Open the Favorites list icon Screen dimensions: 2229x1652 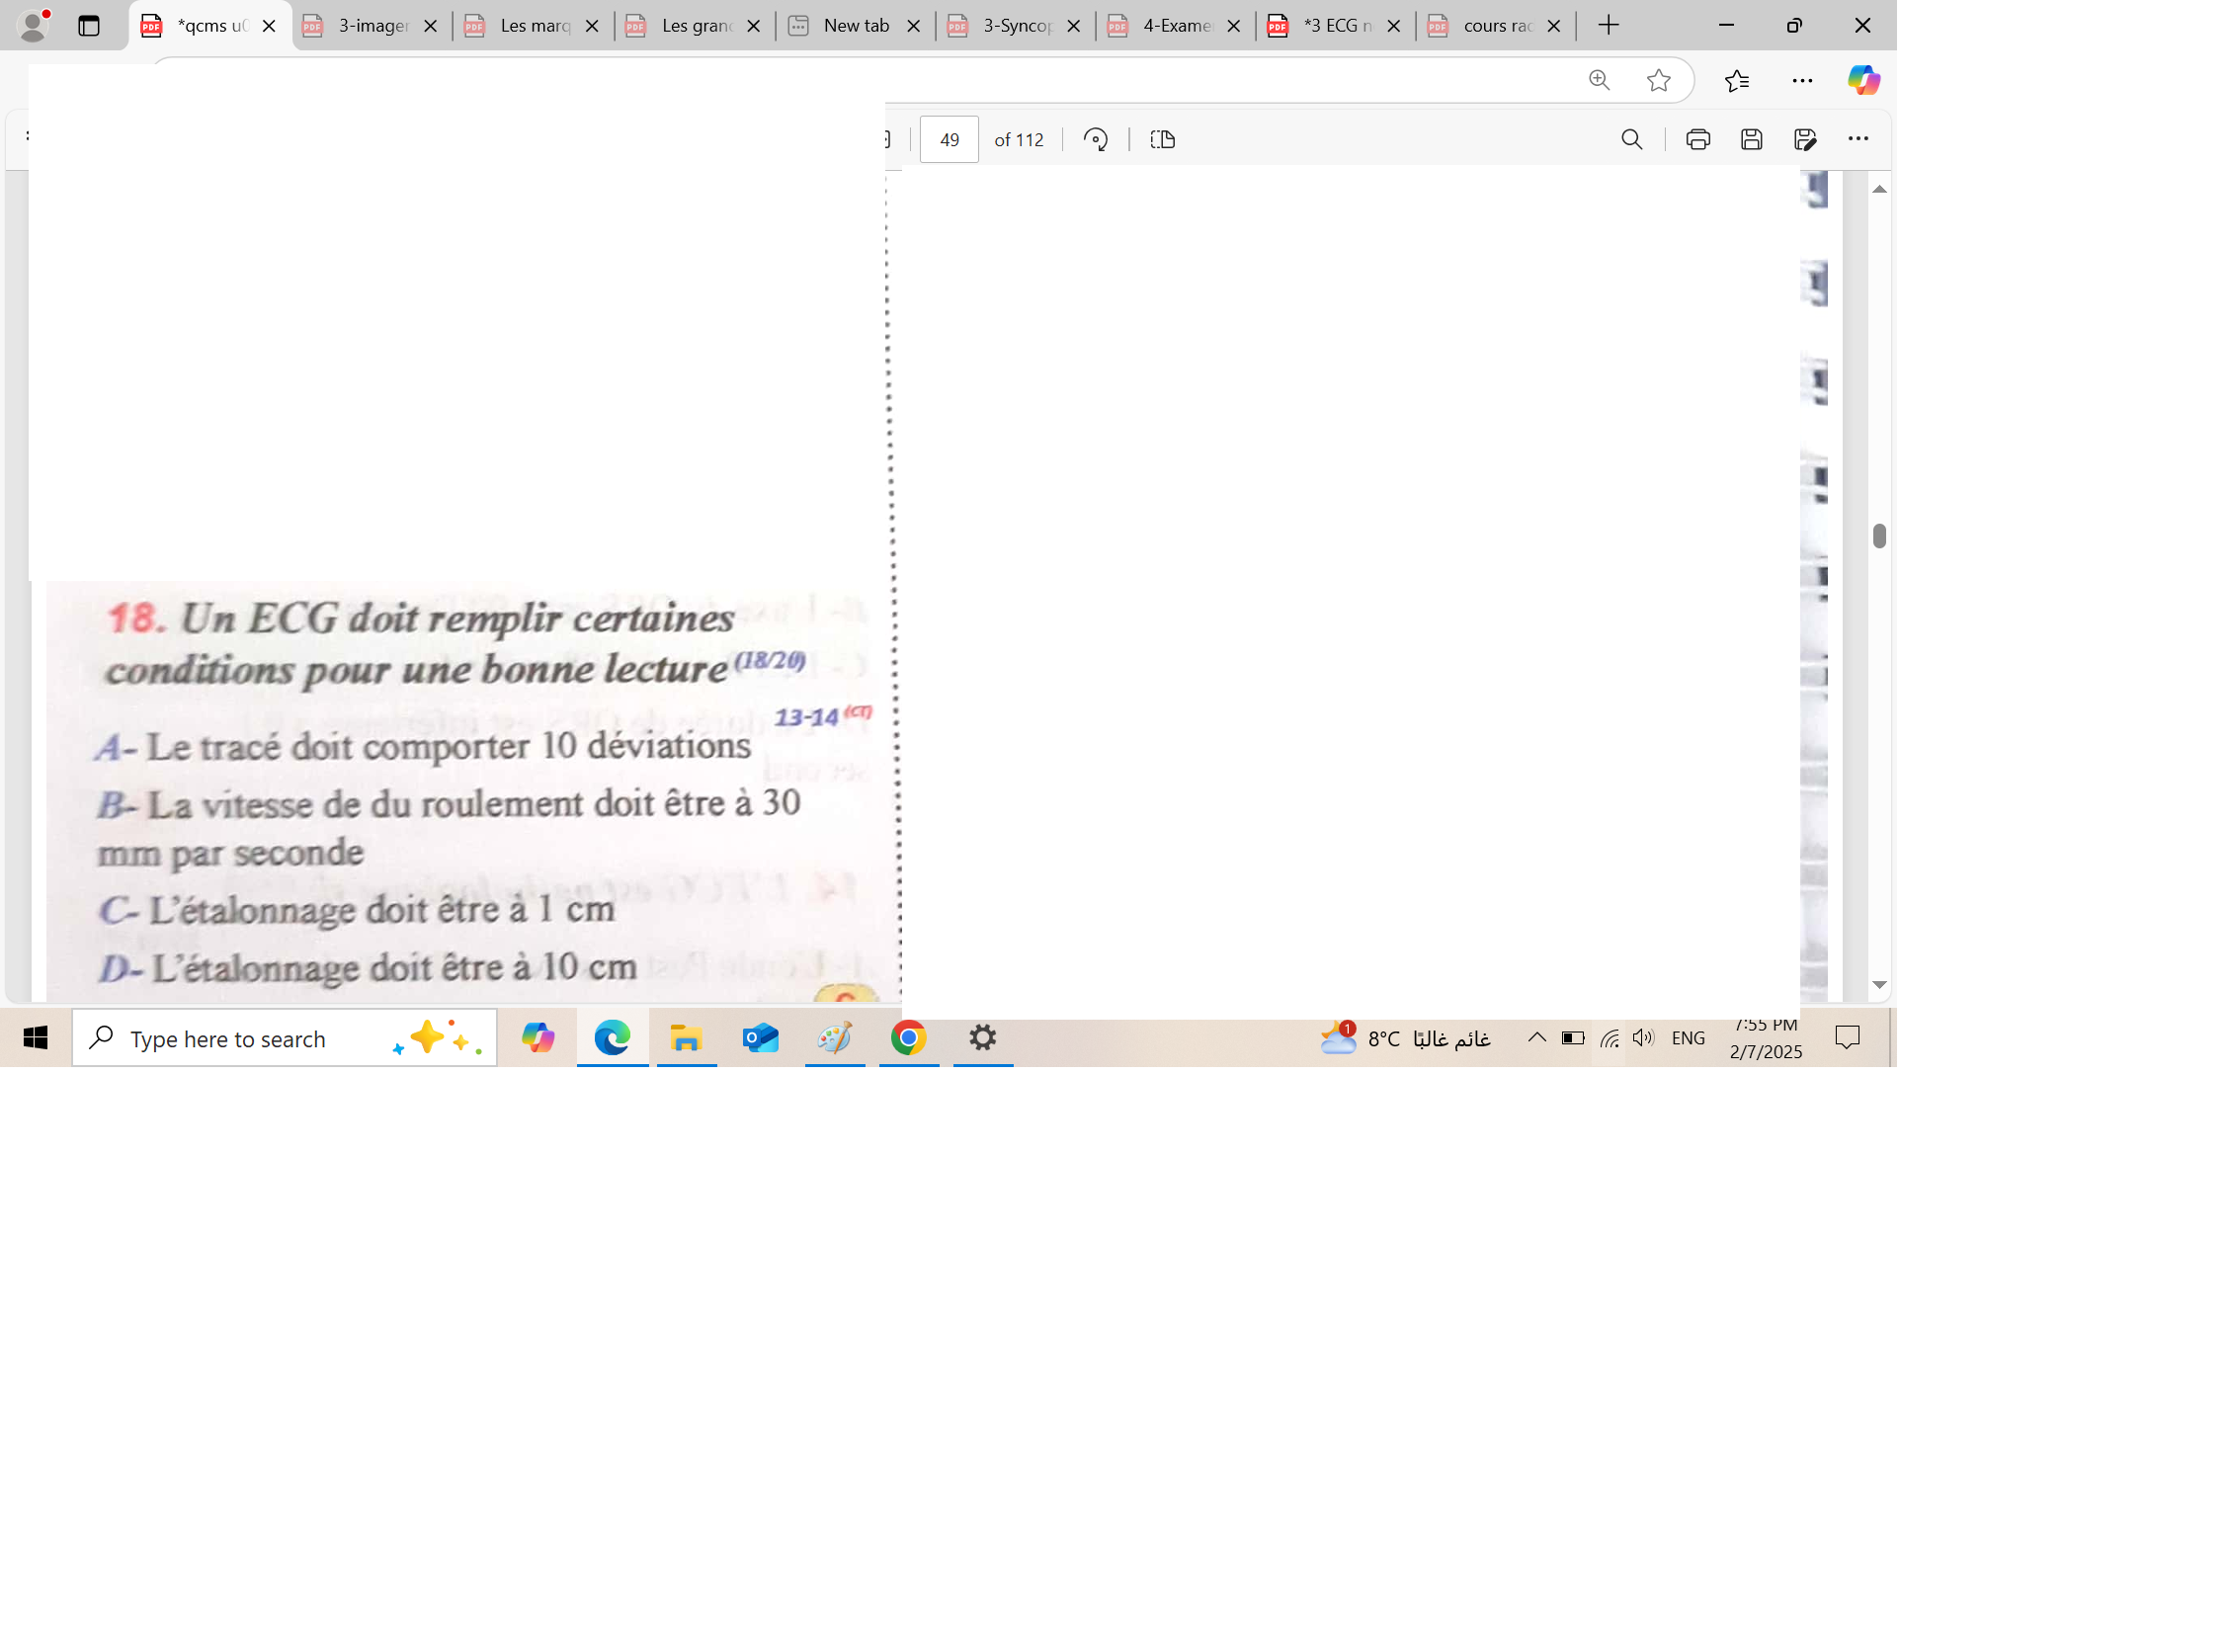1737,80
